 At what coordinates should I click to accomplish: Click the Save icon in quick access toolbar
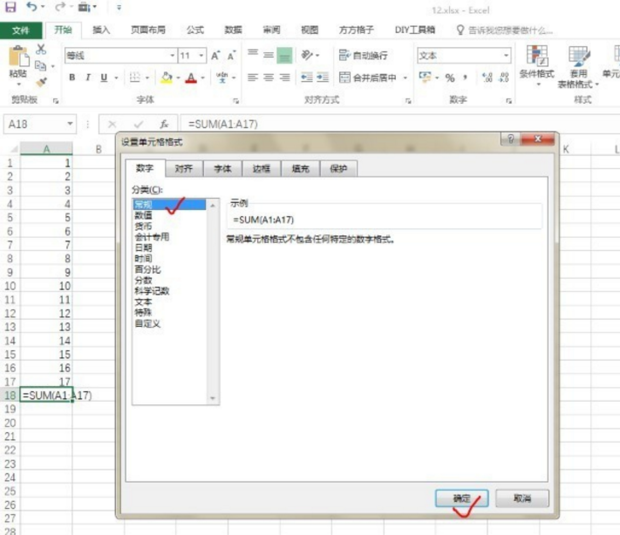10,7
